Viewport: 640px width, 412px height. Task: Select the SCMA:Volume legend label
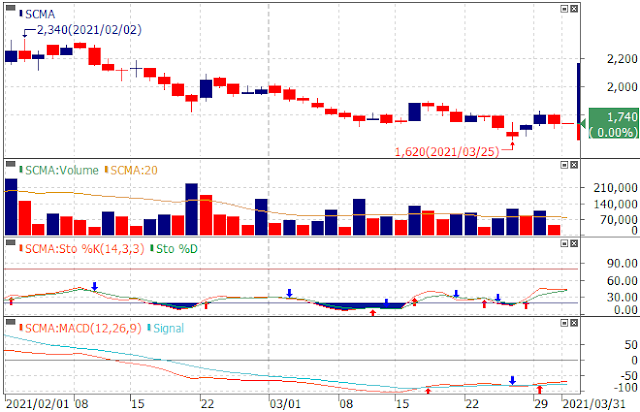click(59, 170)
